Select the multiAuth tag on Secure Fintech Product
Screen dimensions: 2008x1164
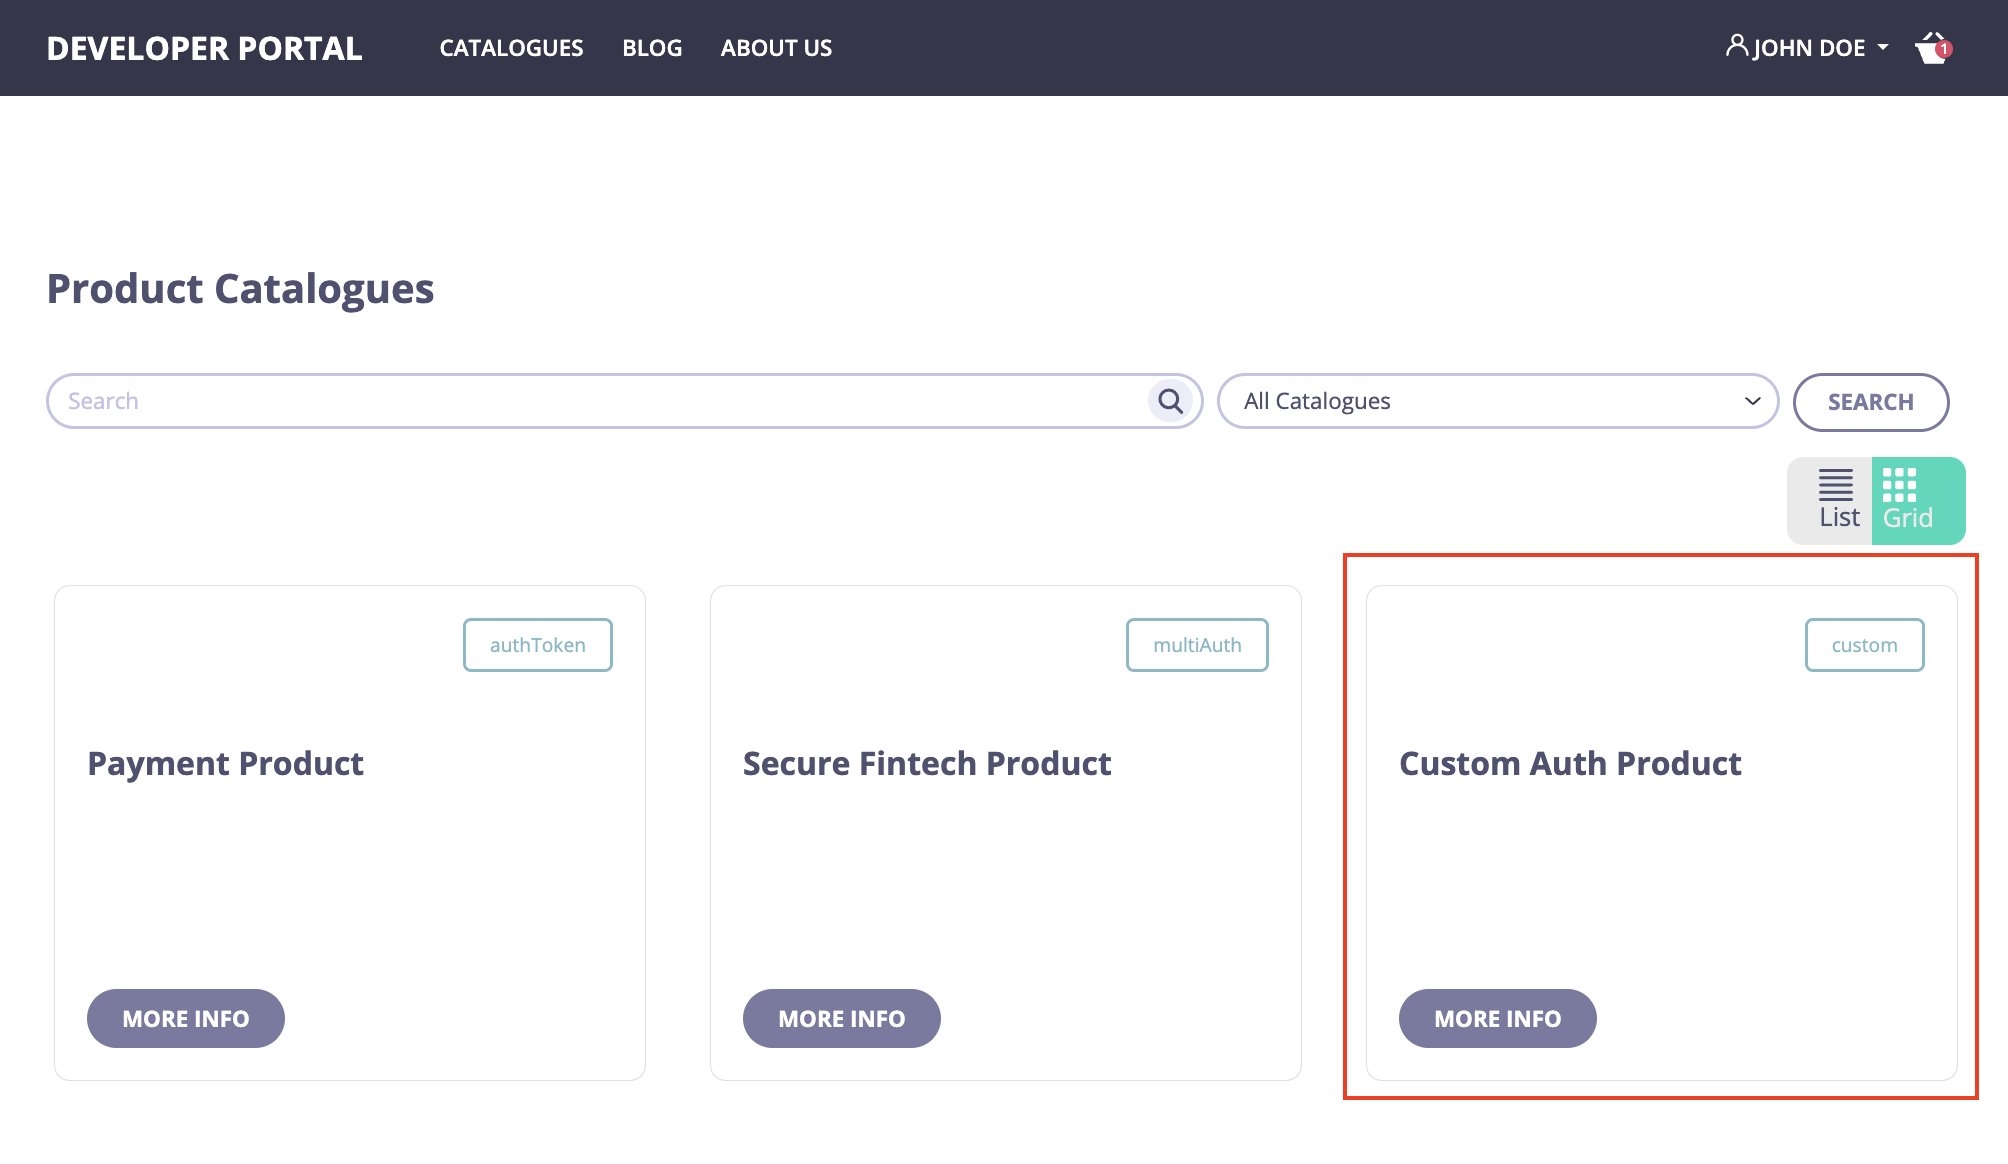(1197, 644)
